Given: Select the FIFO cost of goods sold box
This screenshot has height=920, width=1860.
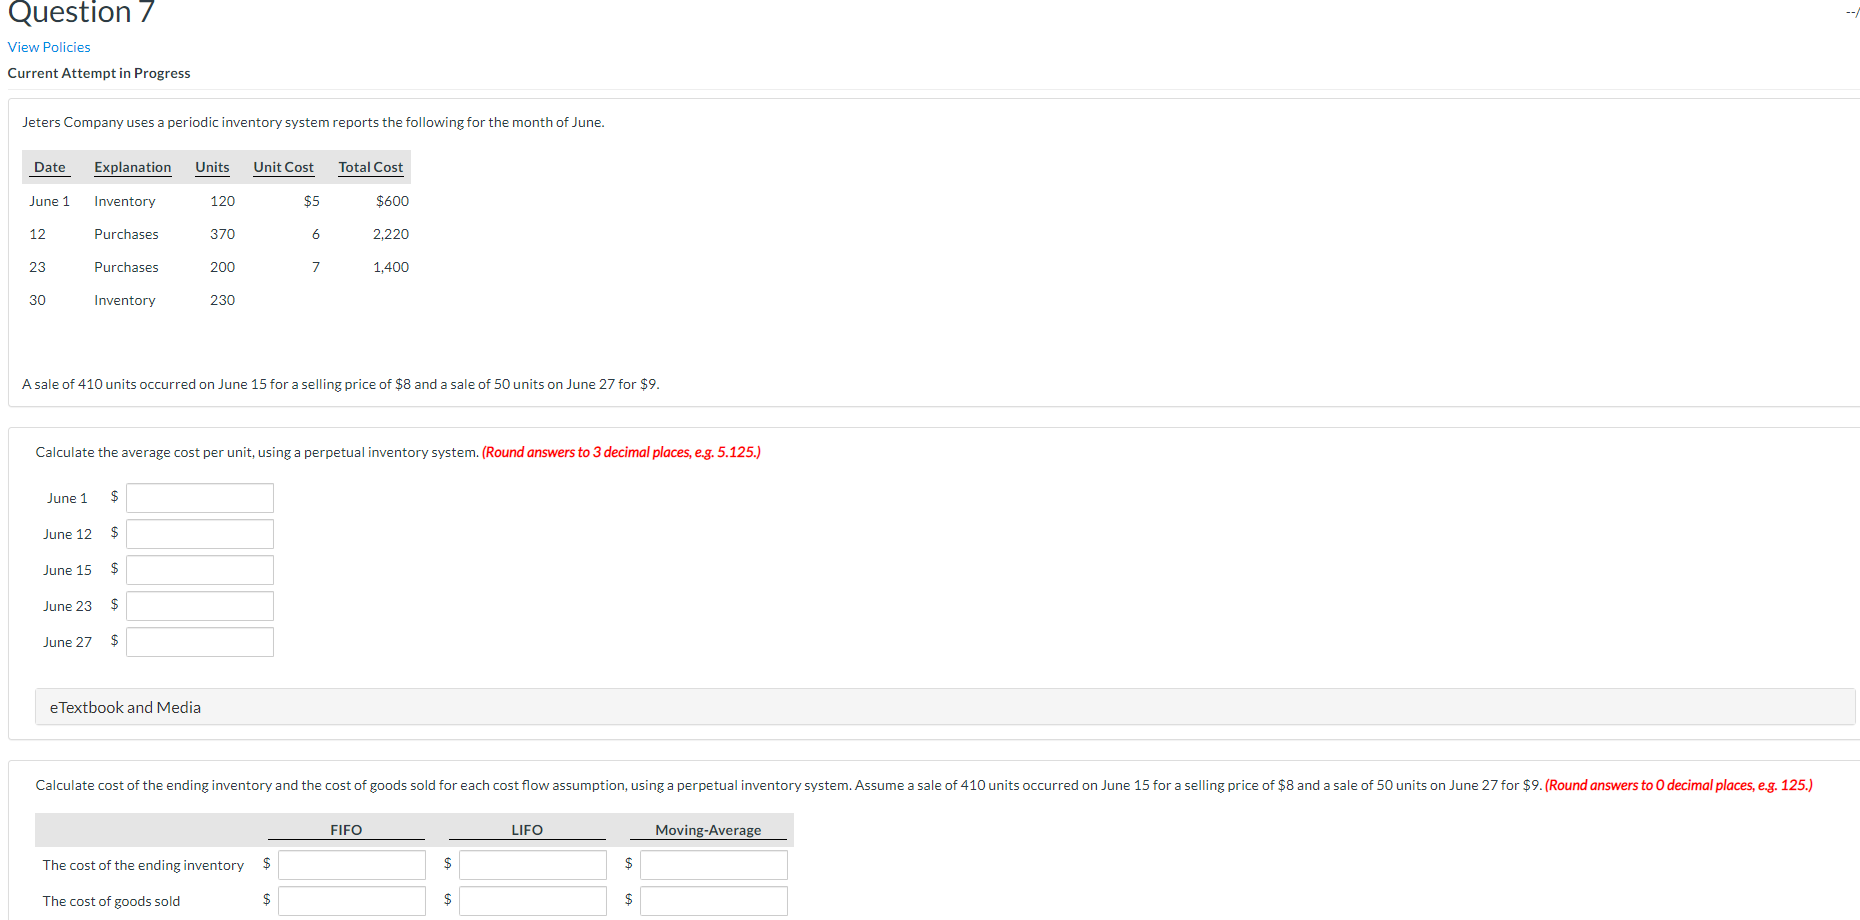Looking at the screenshot, I should pyautogui.click(x=351, y=900).
